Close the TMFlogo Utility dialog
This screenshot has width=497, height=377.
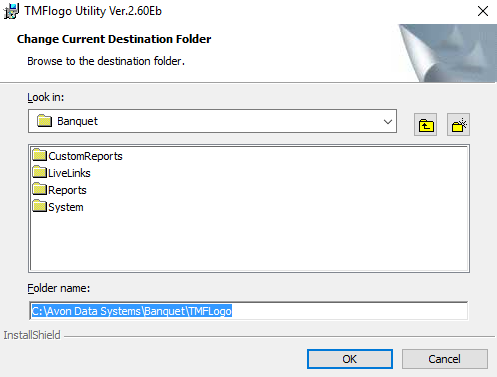[482, 11]
